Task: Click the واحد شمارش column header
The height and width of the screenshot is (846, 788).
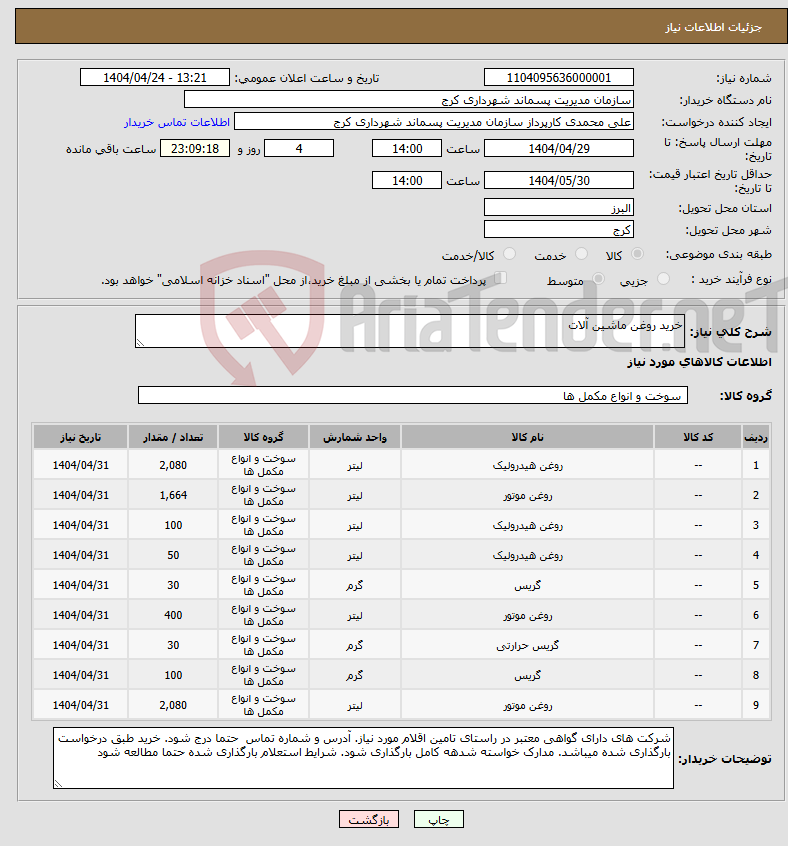Action: point(355,437)
